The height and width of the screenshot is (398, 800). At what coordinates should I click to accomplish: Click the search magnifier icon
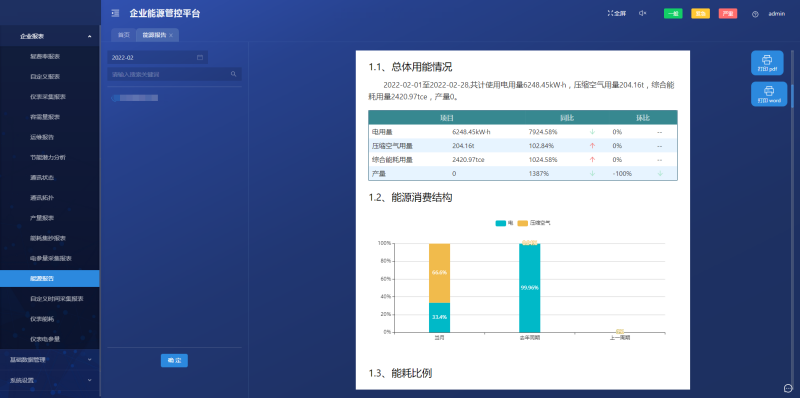[x=234, y=74]
